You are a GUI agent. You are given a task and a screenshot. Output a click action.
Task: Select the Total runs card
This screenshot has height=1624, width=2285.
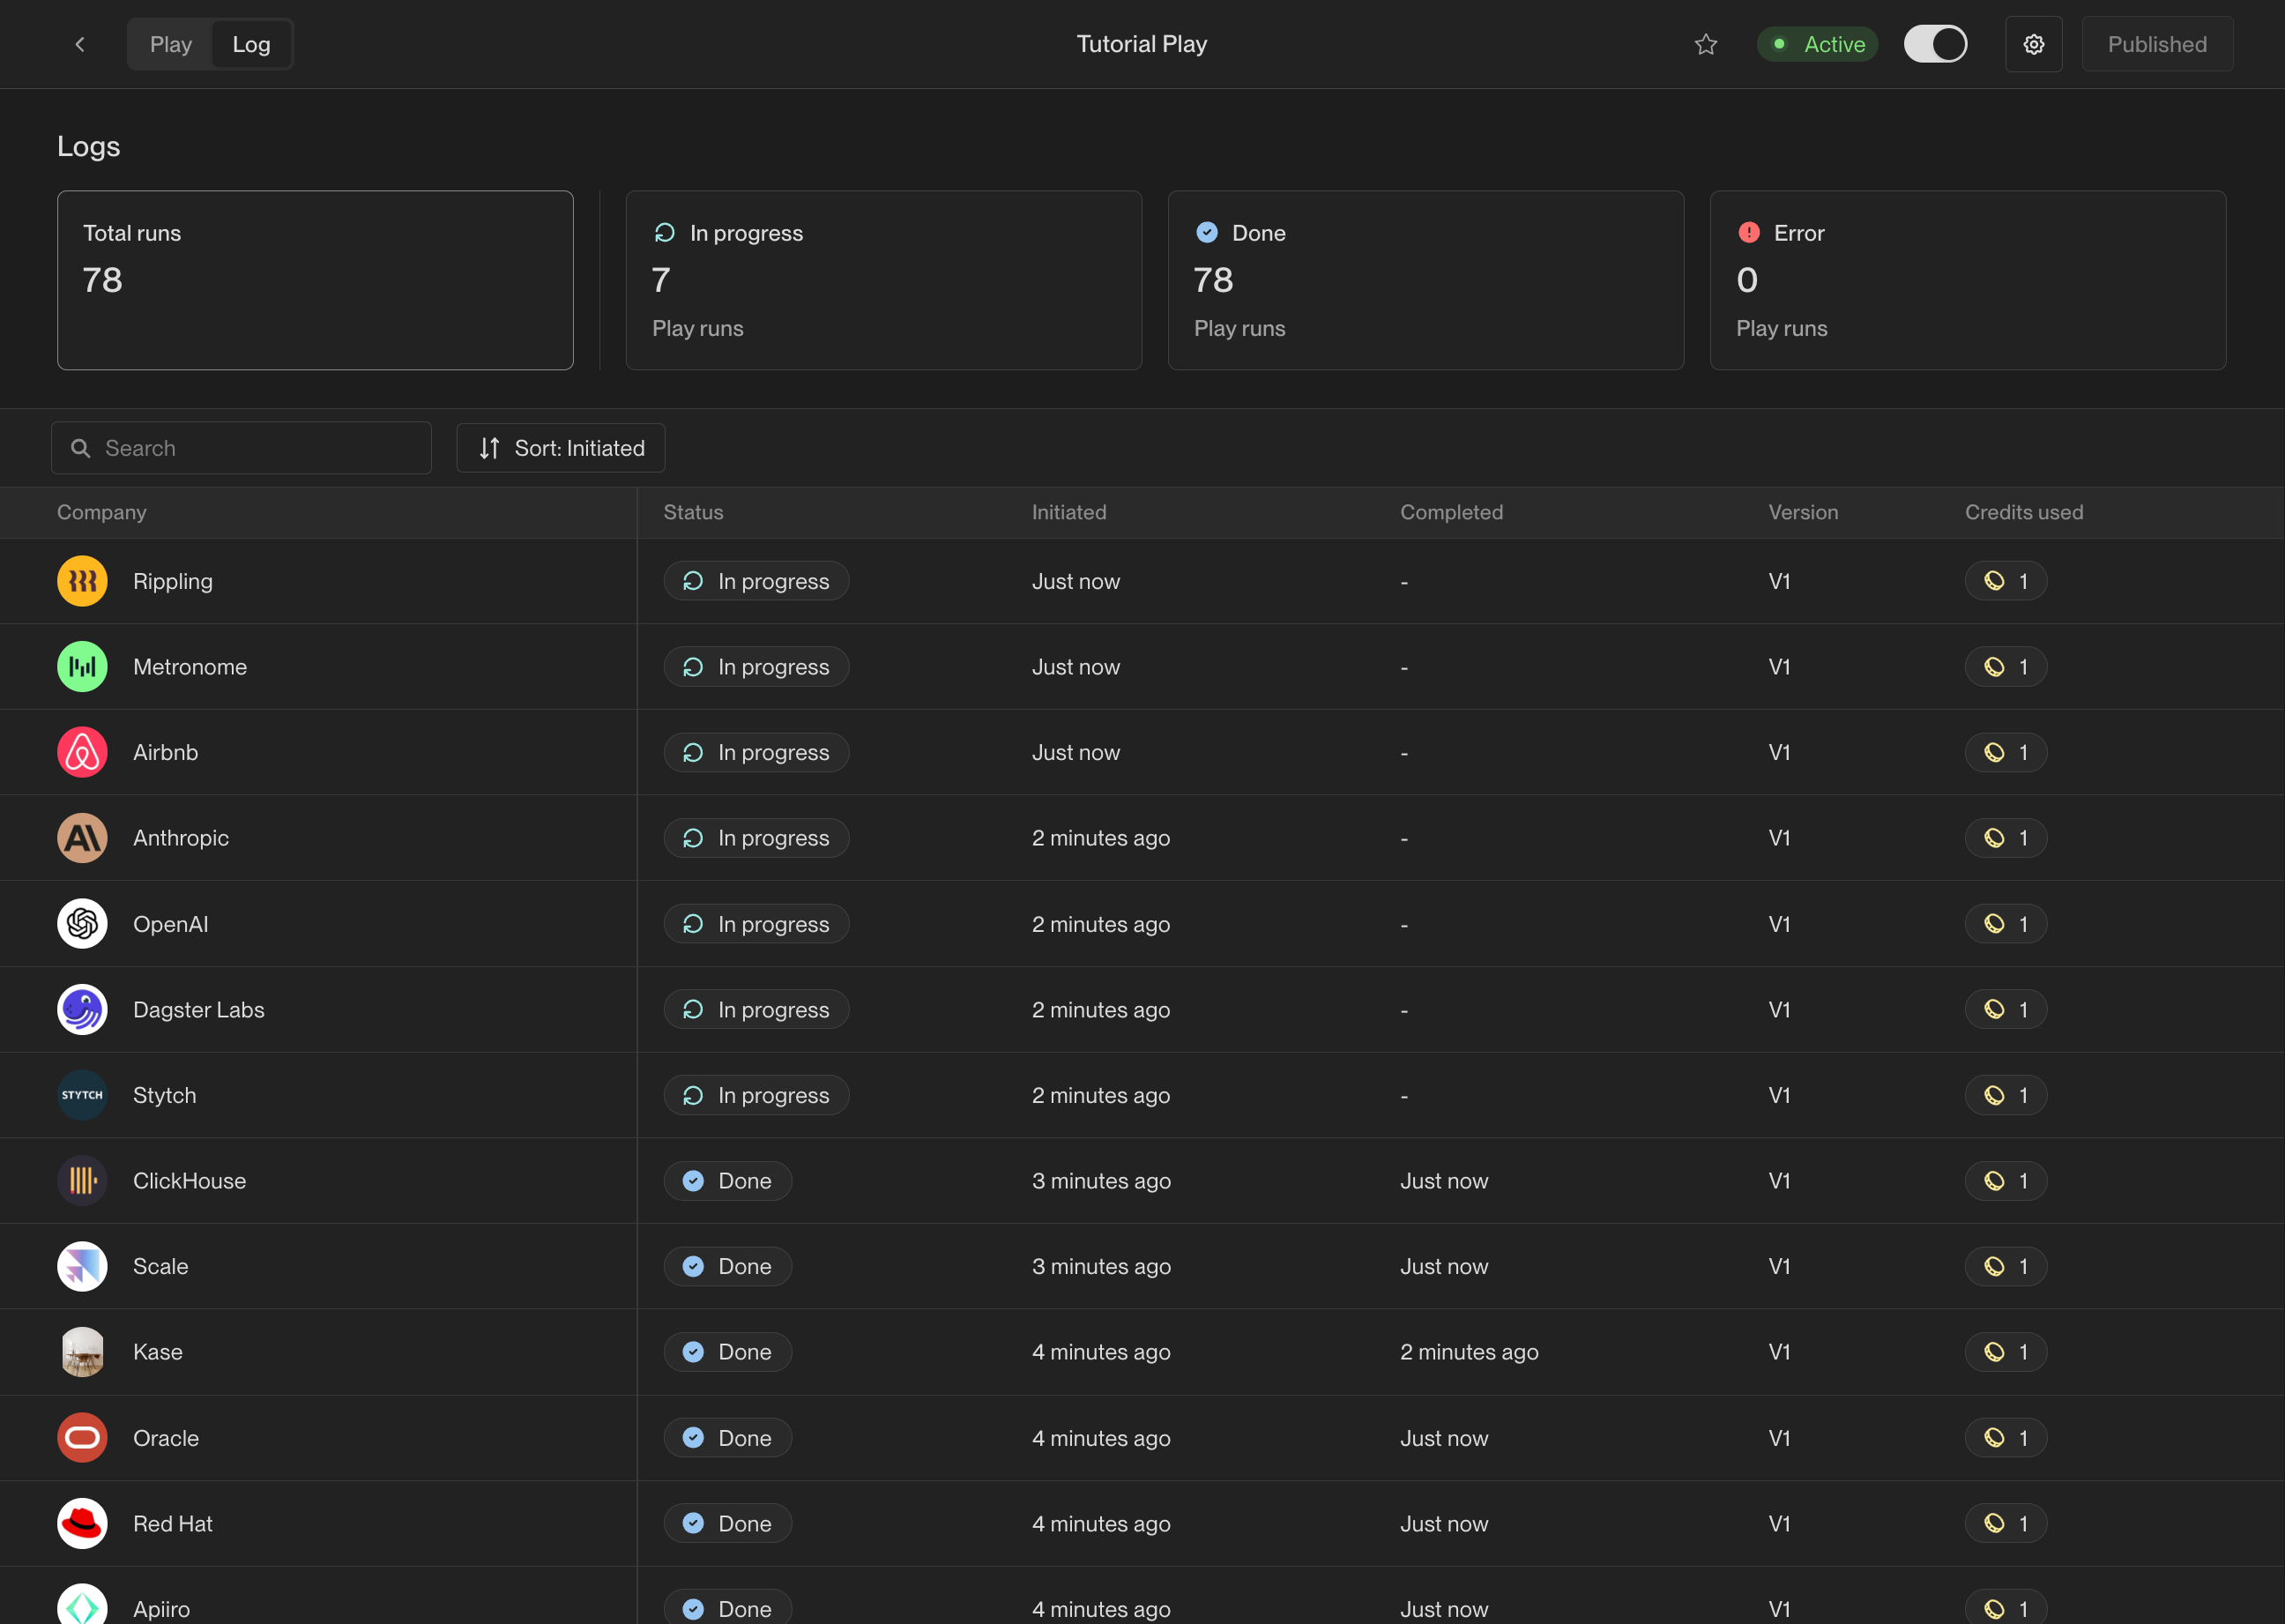coord(315,280)
